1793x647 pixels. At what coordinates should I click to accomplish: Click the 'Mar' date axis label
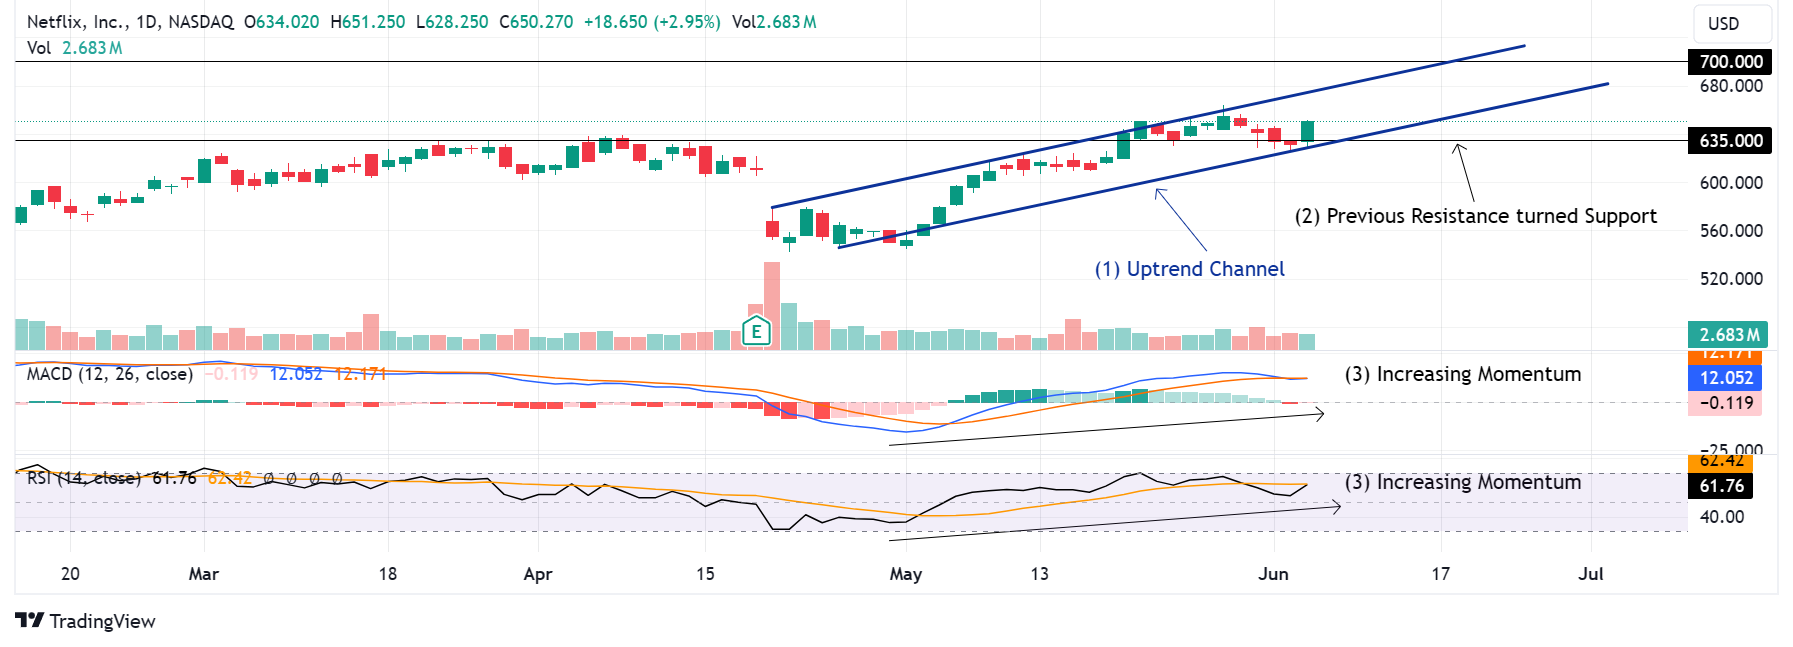pyautogui.click(x=204, y=574)
